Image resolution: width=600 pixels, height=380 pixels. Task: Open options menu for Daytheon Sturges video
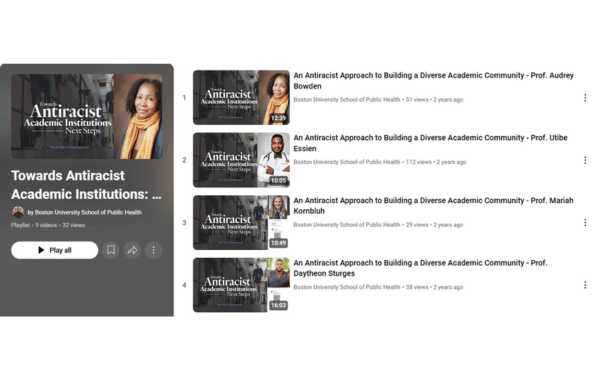click(585, 285)
